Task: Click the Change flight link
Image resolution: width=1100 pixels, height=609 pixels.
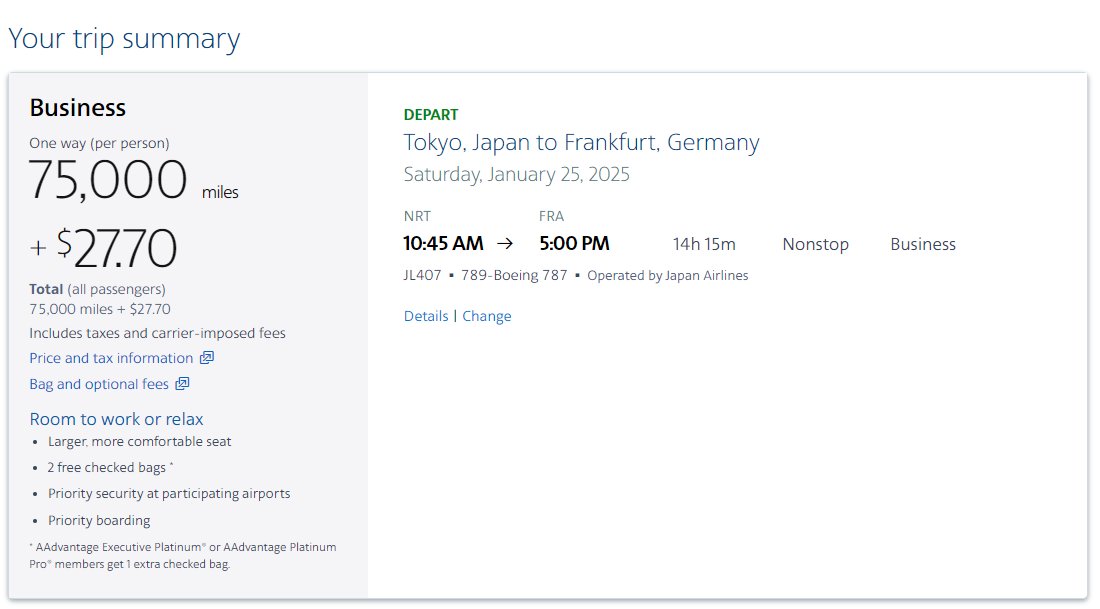Action: pyautogui.click(x=487, y=316)
